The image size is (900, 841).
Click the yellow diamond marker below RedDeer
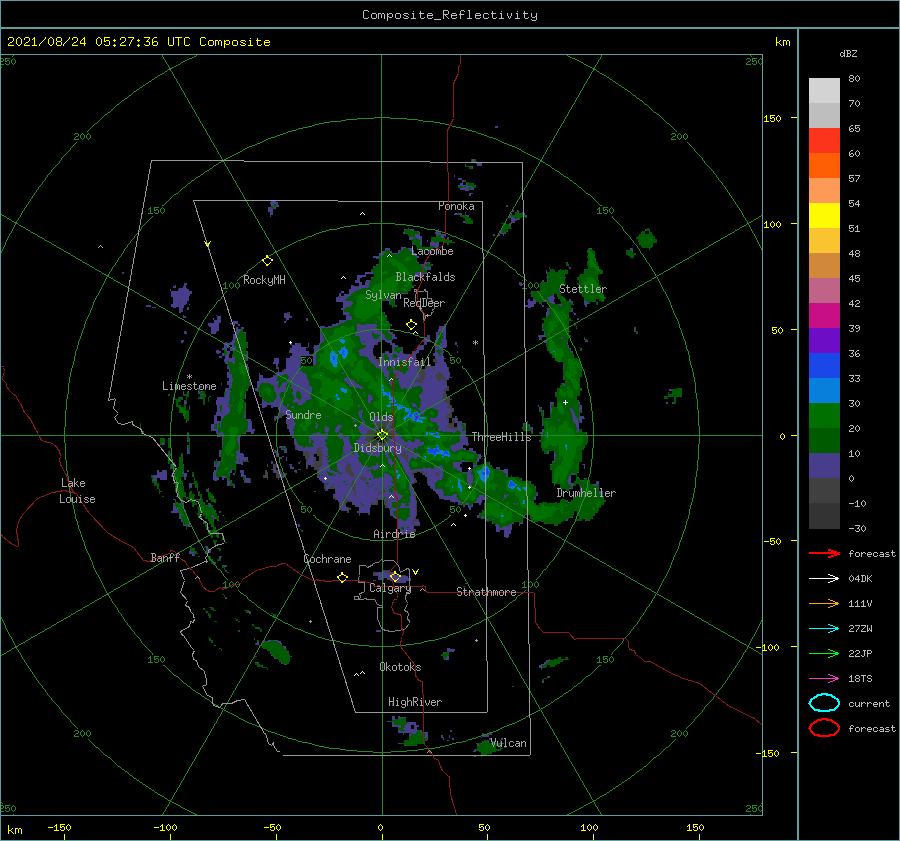[411, 324]
